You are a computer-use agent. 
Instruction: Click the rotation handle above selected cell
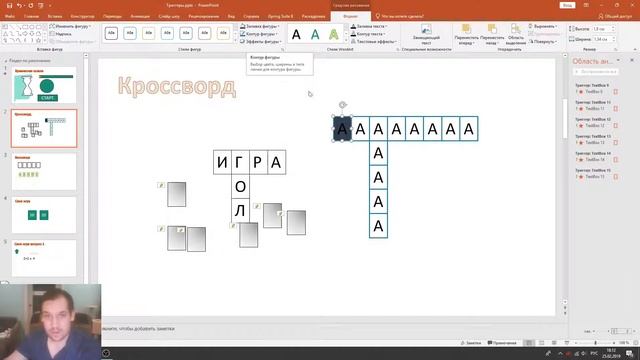pos(343,105)
